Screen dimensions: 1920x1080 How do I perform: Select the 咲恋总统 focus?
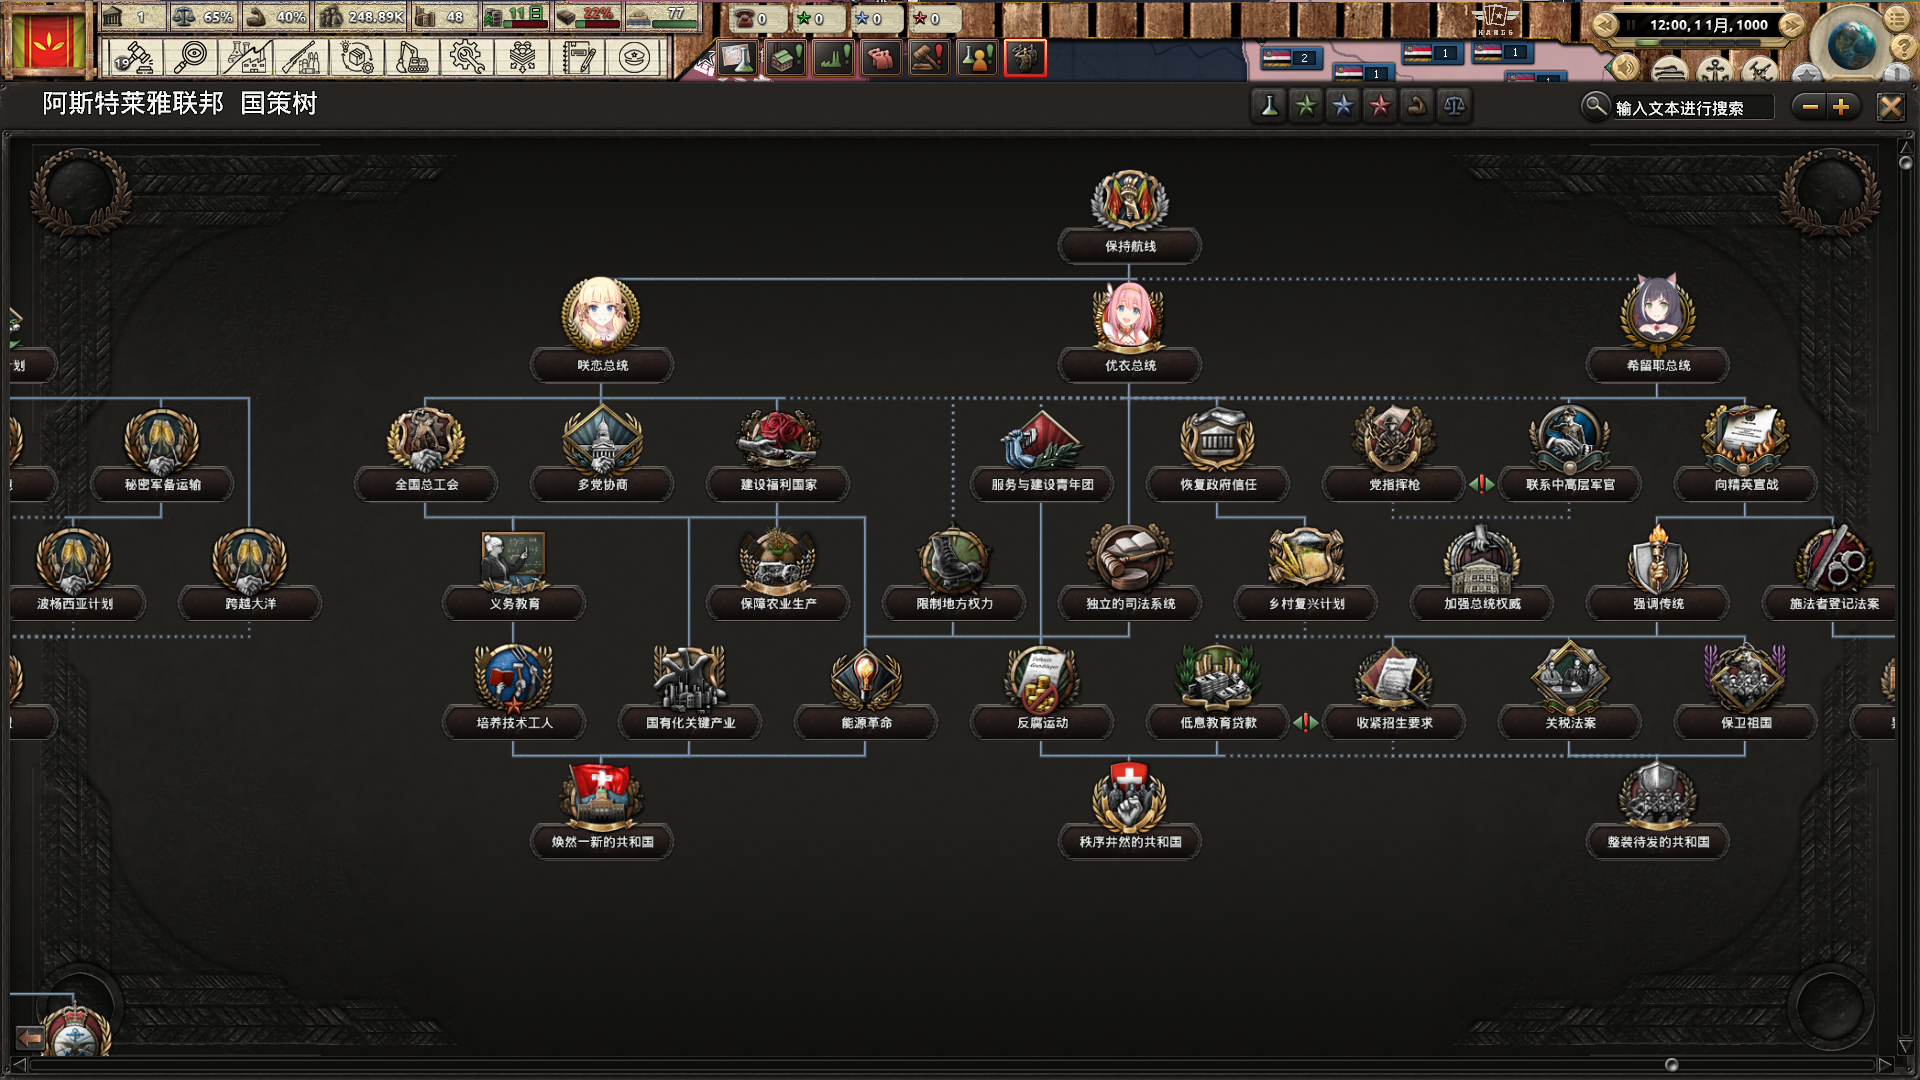[x=602, y=330]
